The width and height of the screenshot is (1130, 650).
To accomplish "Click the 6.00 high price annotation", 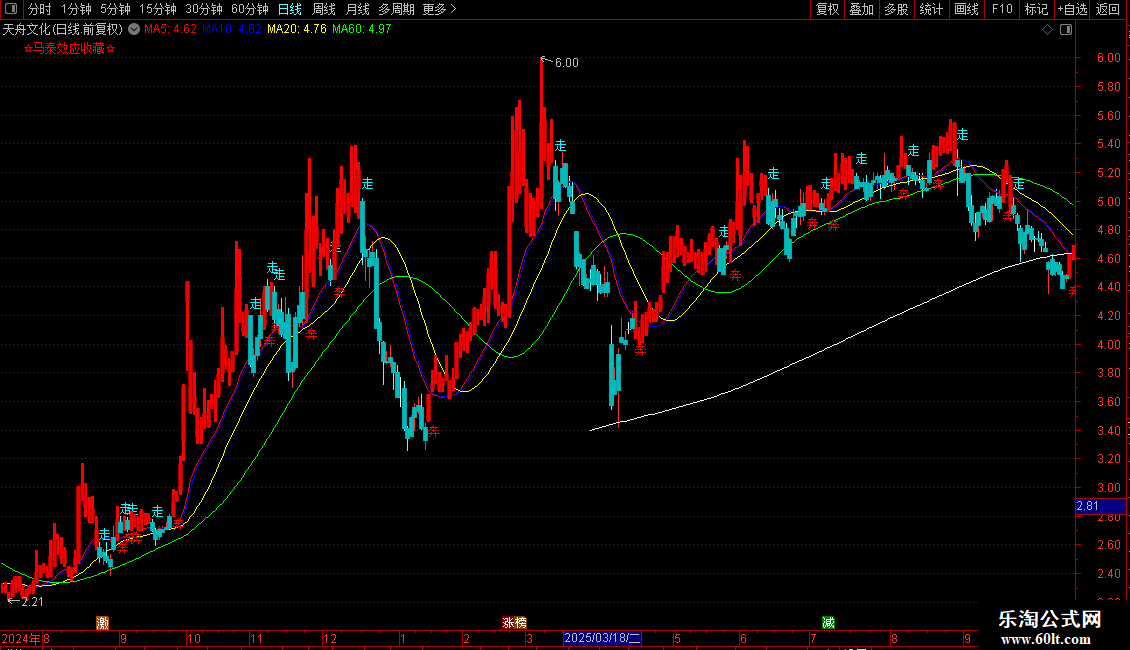I will point(566,63).
